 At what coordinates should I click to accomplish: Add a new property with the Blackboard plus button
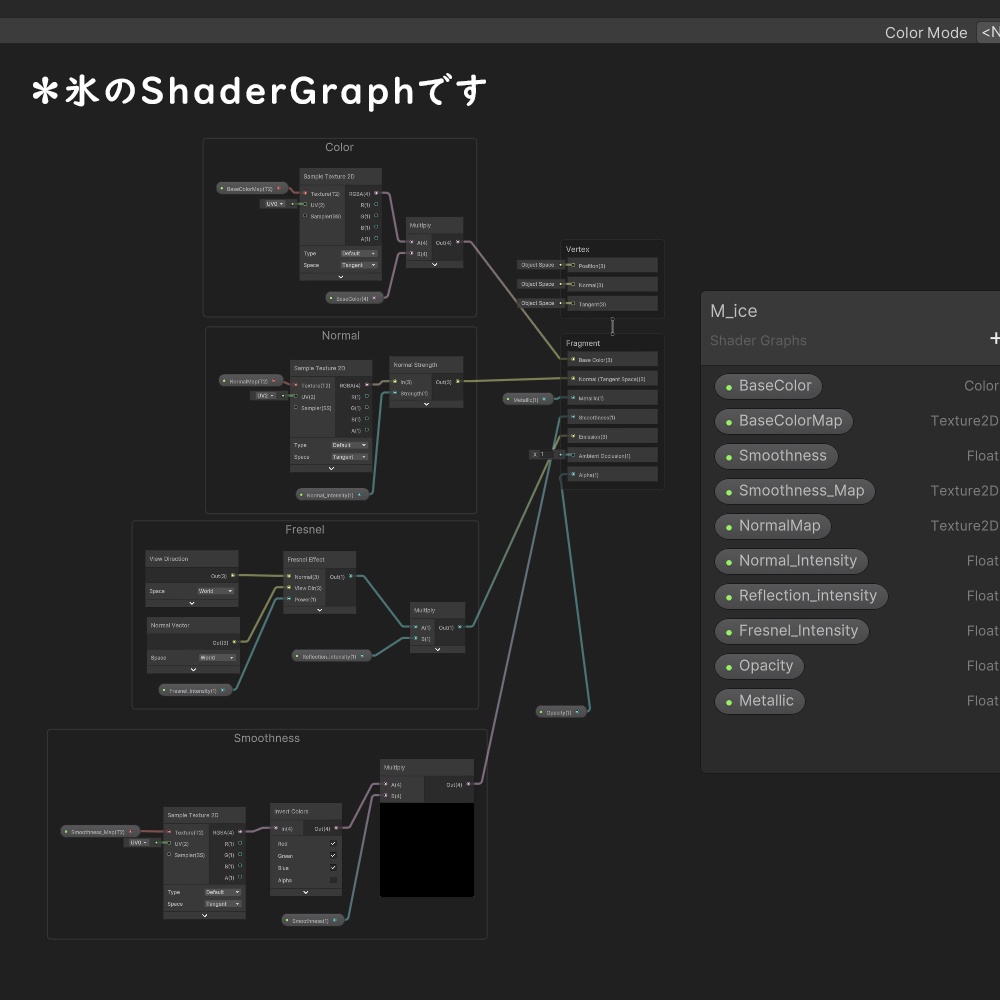(x=995, y=338)
